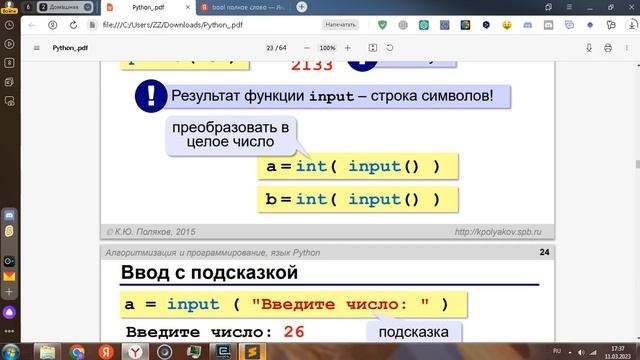Image resolution: width=640 pixels, height=360 pixels.
Task: Add a new app to the sidebar
Action: pyautogui.click(x=9, y=292)
